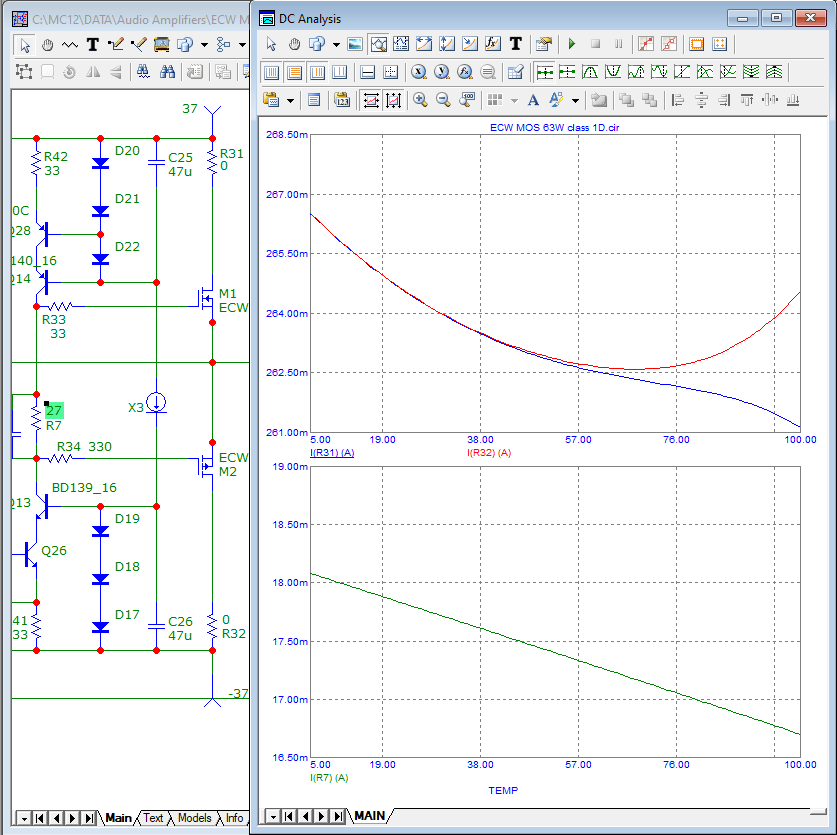Viewport: 837px width, 835px height.
Task: Choose the zigzag Component mode icon in schematic window
Action: point(70,45)
